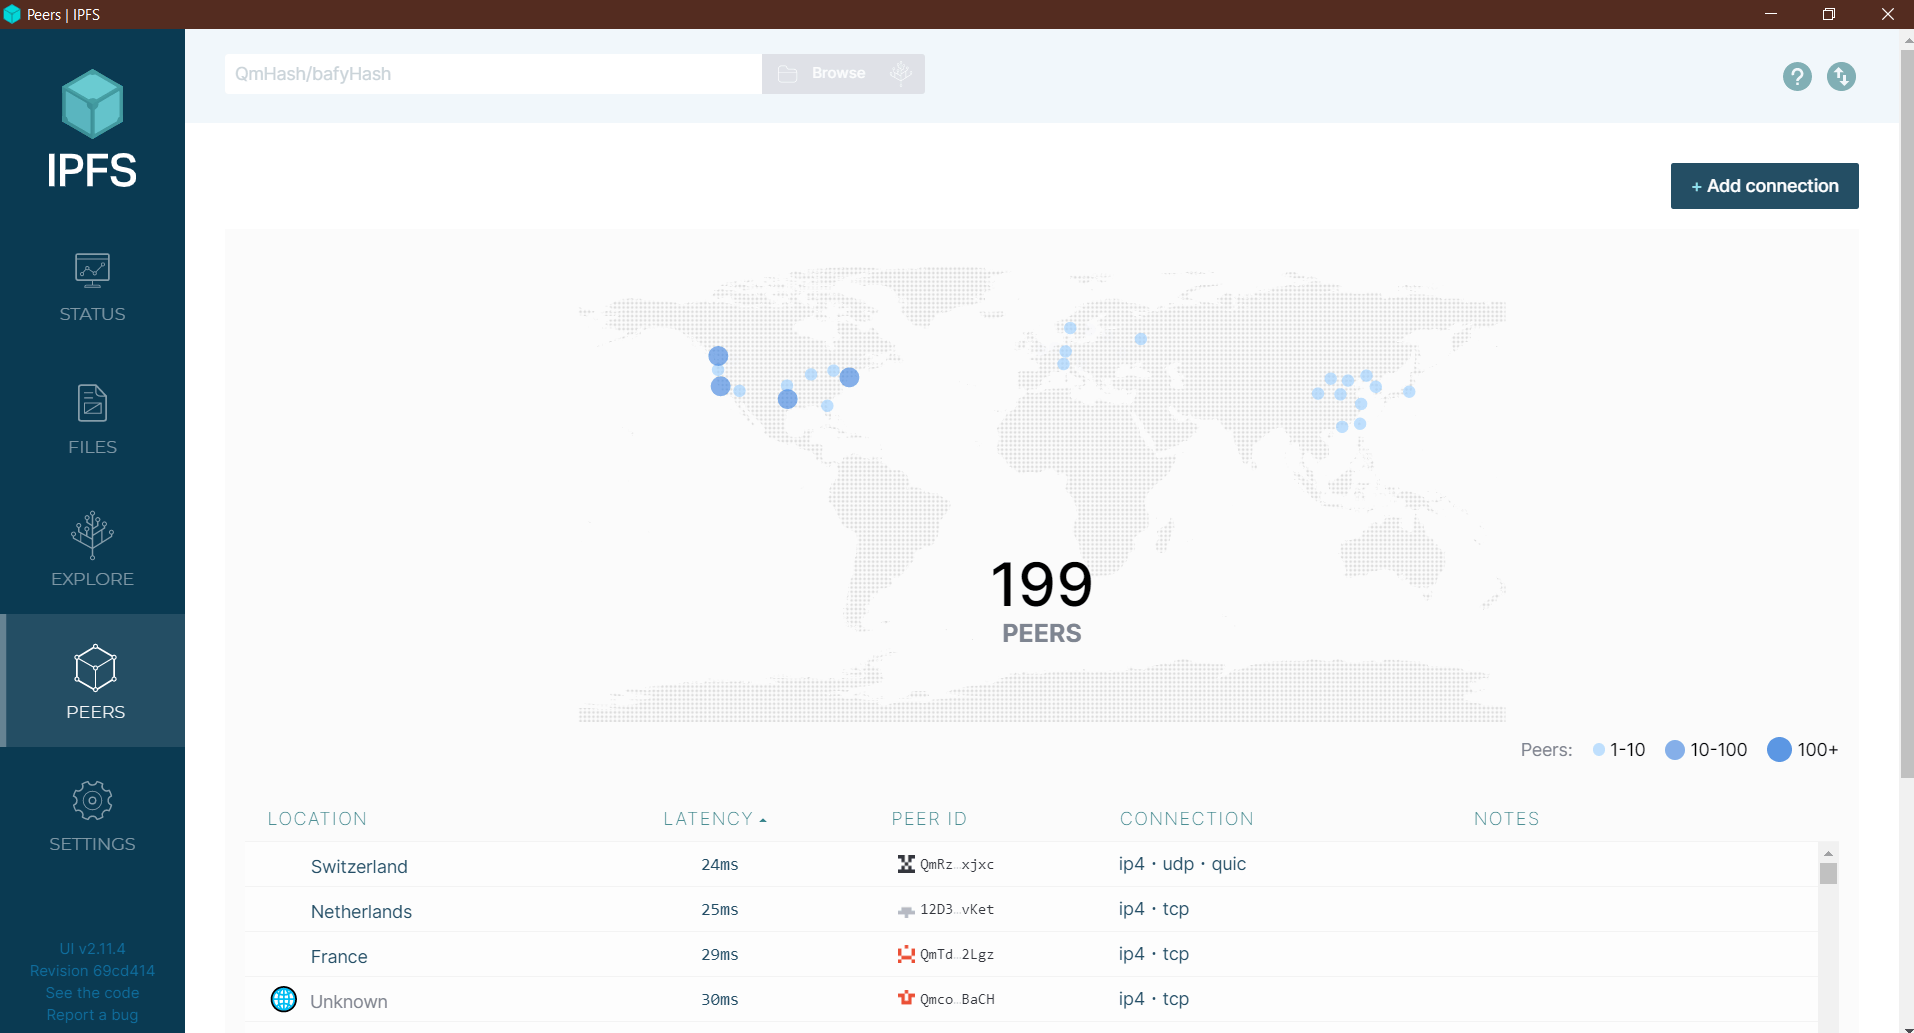
Task: Click the 199 peers count
Action: 1041,585
